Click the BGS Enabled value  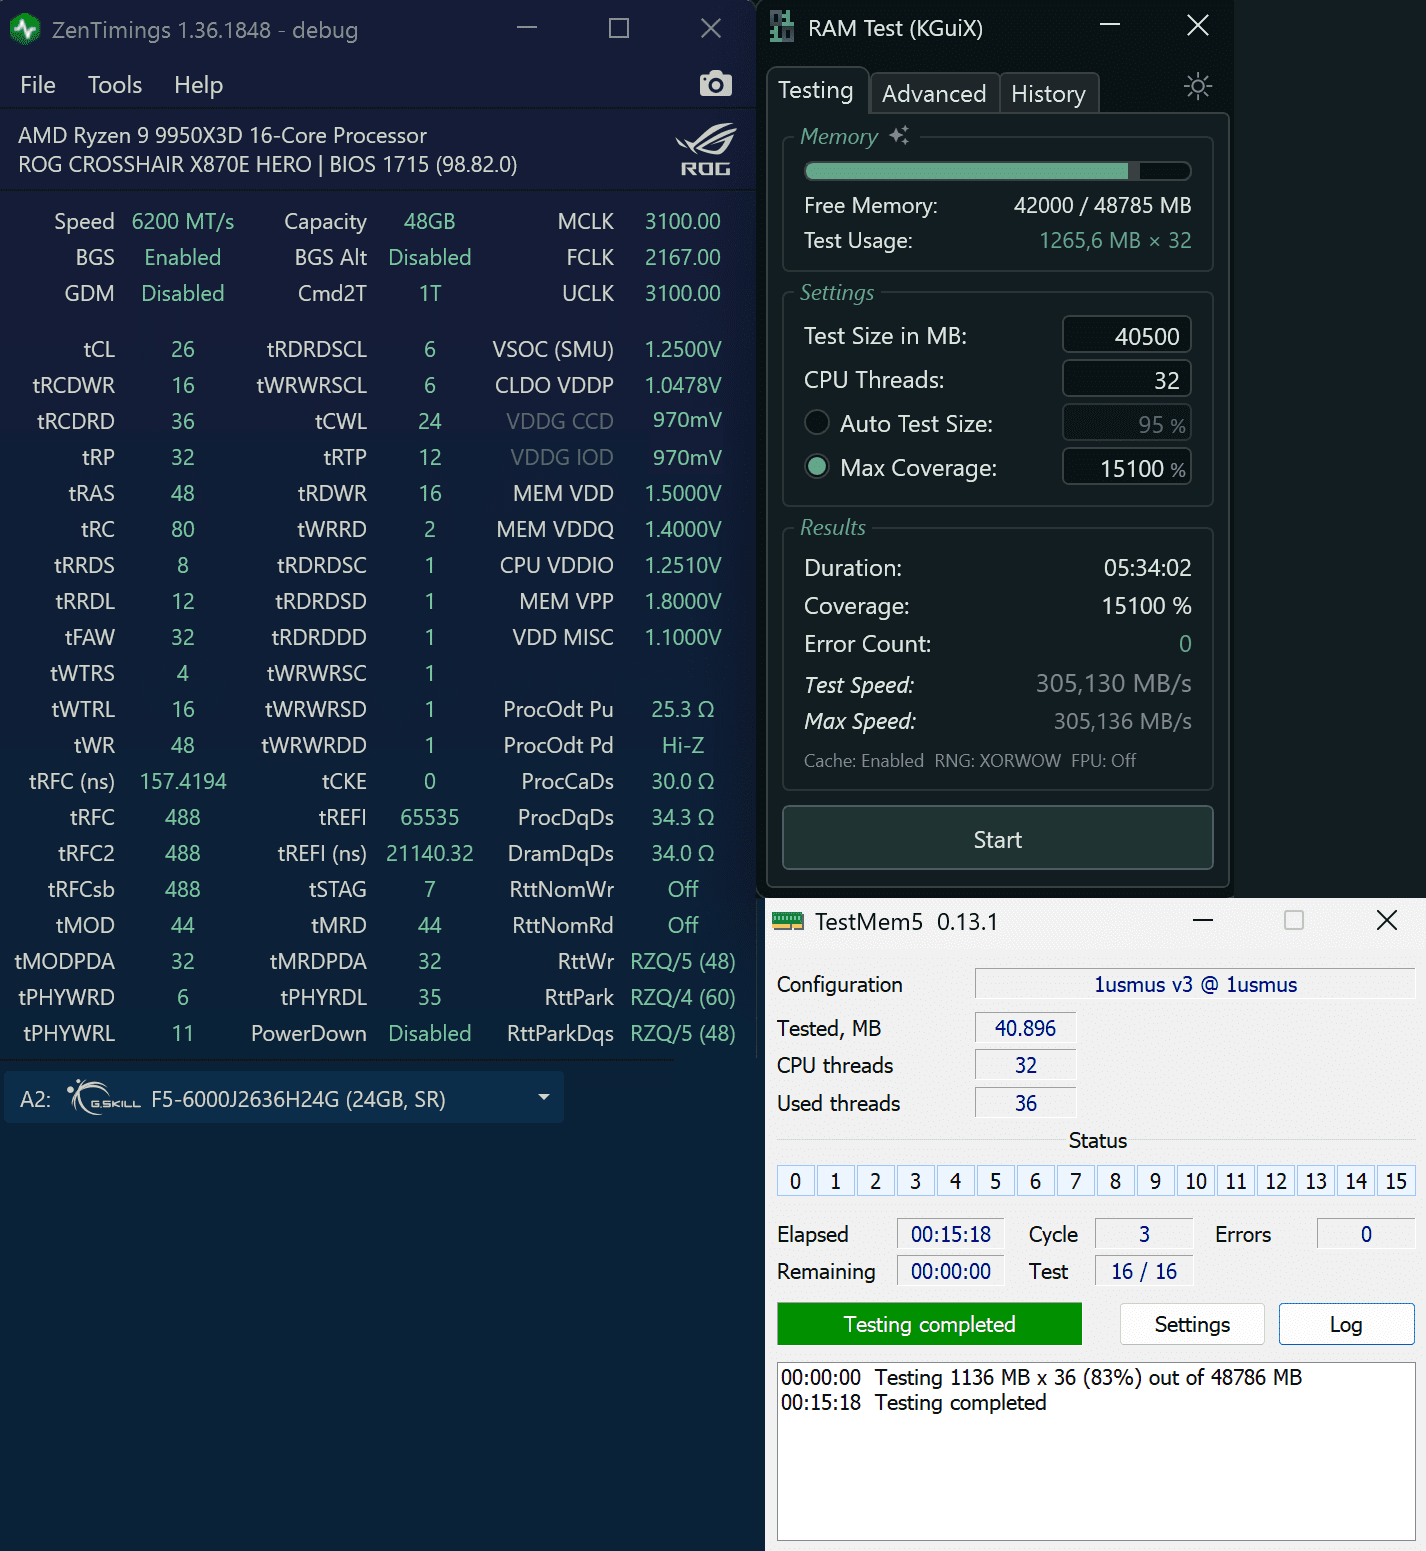point(183,257)
